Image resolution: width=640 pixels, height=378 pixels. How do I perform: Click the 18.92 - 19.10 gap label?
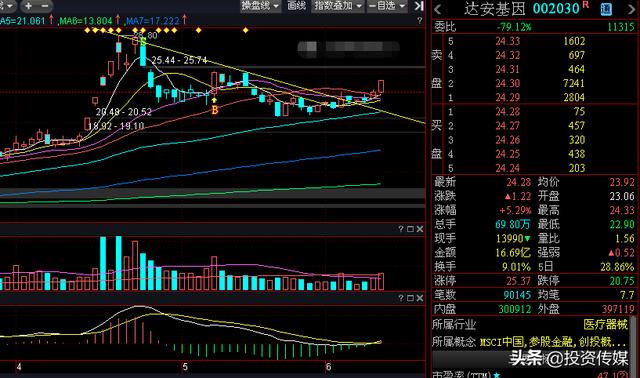pos(116,126)
